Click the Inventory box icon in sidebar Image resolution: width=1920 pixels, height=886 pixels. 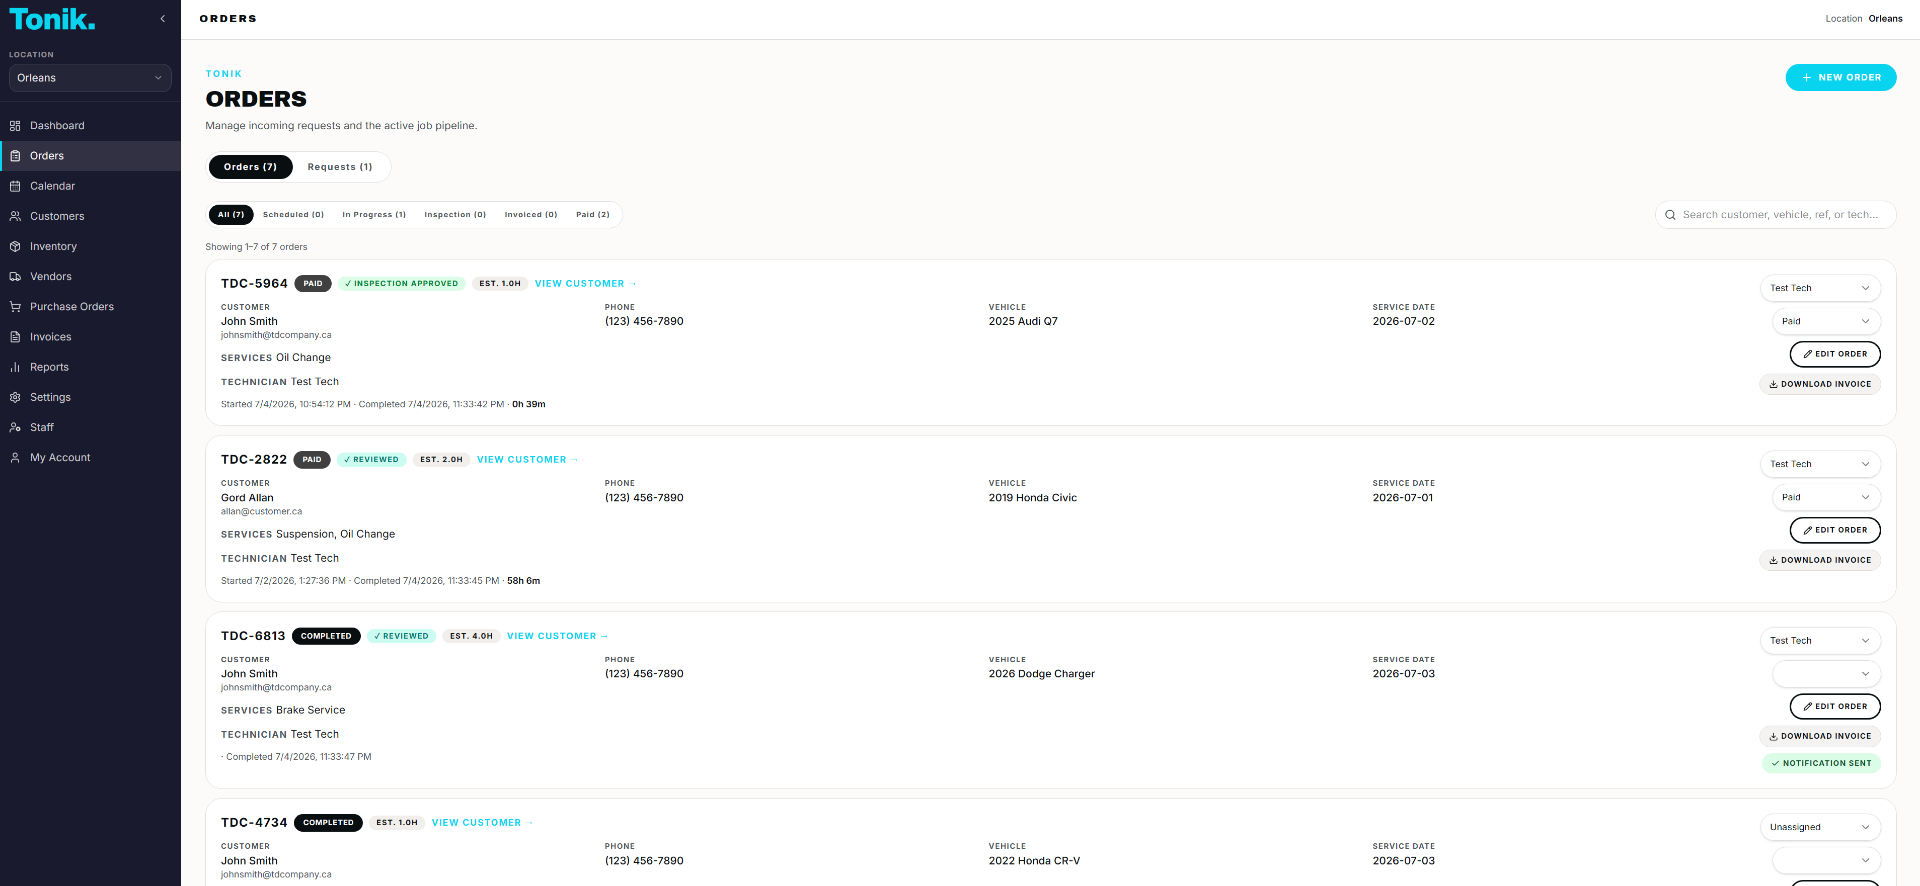(x=15, y=246)
